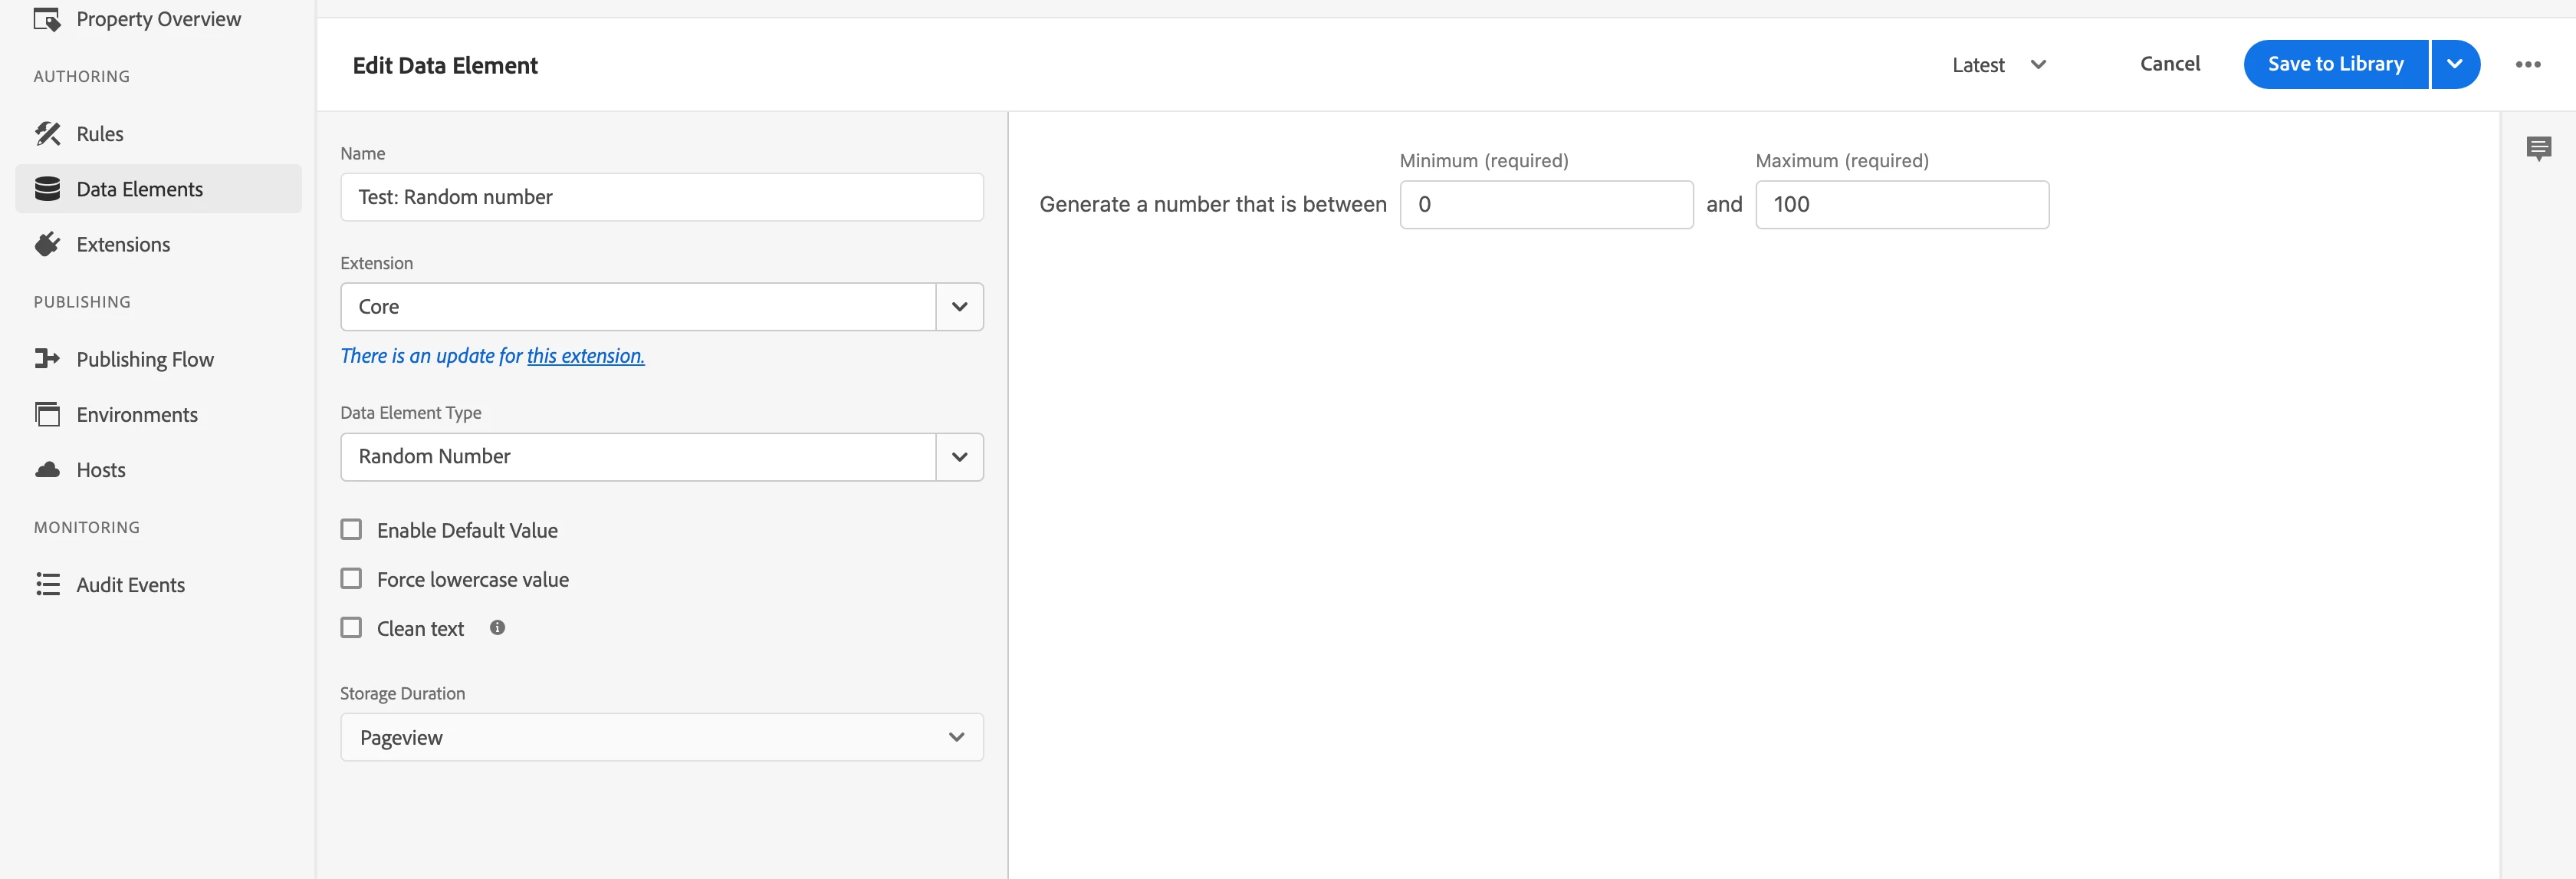The image size is (2576, 879).
Task: Expand the Storage Duration Pageview dropdown
Action: [661, 737]
